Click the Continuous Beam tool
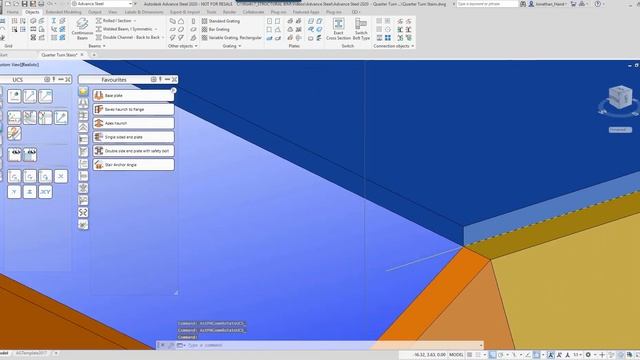This screenshot has height=360, width=640. pyautogui.click(x=82, y=29)
